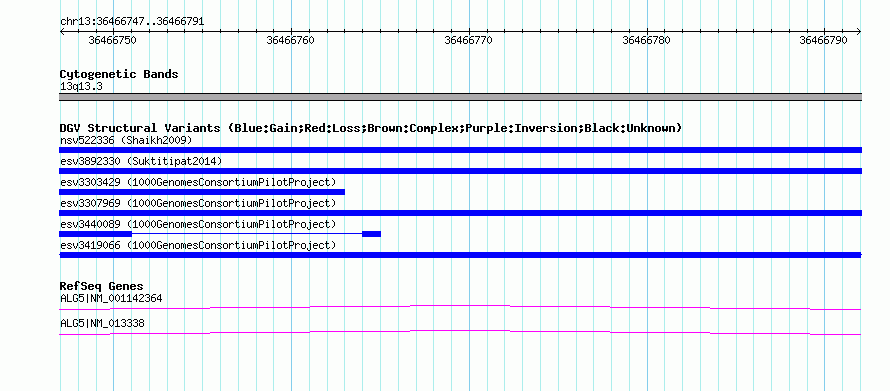Click ruler position 36466760

point(291,40)
